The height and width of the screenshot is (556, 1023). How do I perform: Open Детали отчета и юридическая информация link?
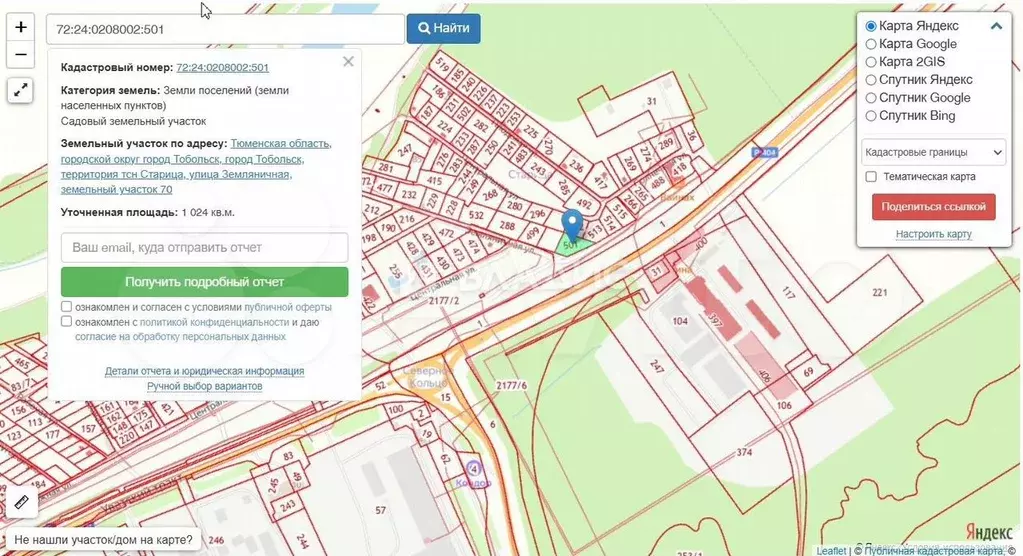tap(205, 371)
